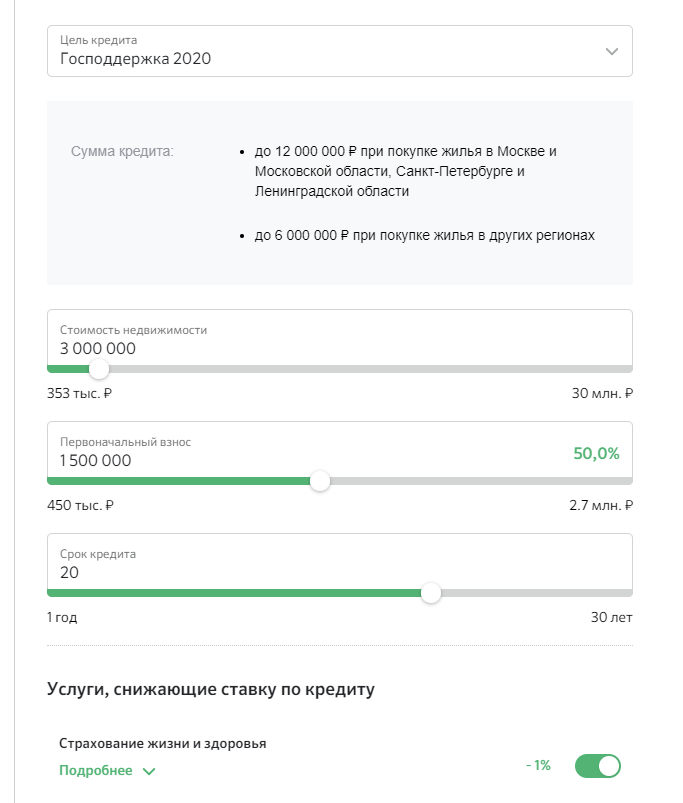
Task: Click the 450 тыс. ₽ minimum down payment label
Action: point(80,505)
